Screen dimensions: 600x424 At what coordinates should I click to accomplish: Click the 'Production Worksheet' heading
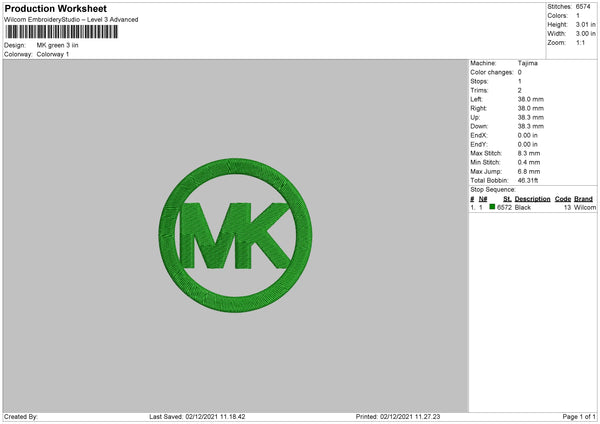pos(55,8)
